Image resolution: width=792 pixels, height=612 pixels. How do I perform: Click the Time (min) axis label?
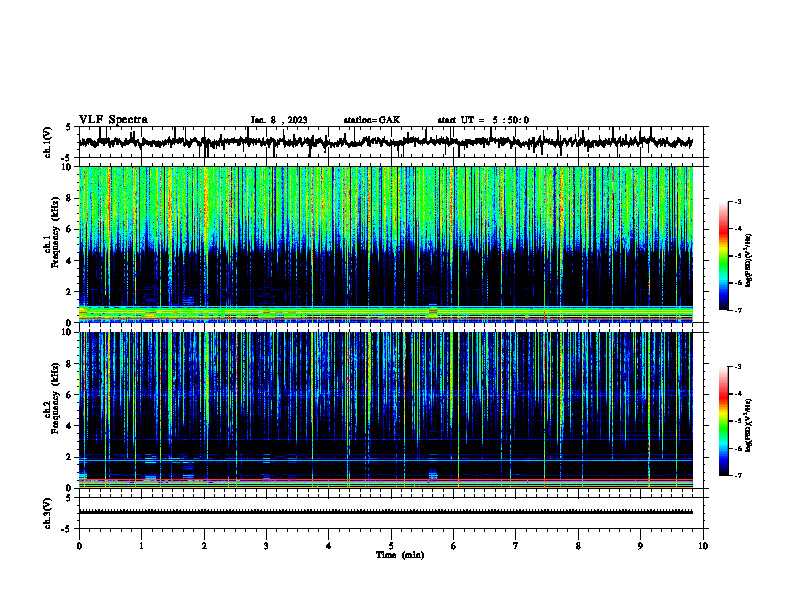click(x=400, y=555)
